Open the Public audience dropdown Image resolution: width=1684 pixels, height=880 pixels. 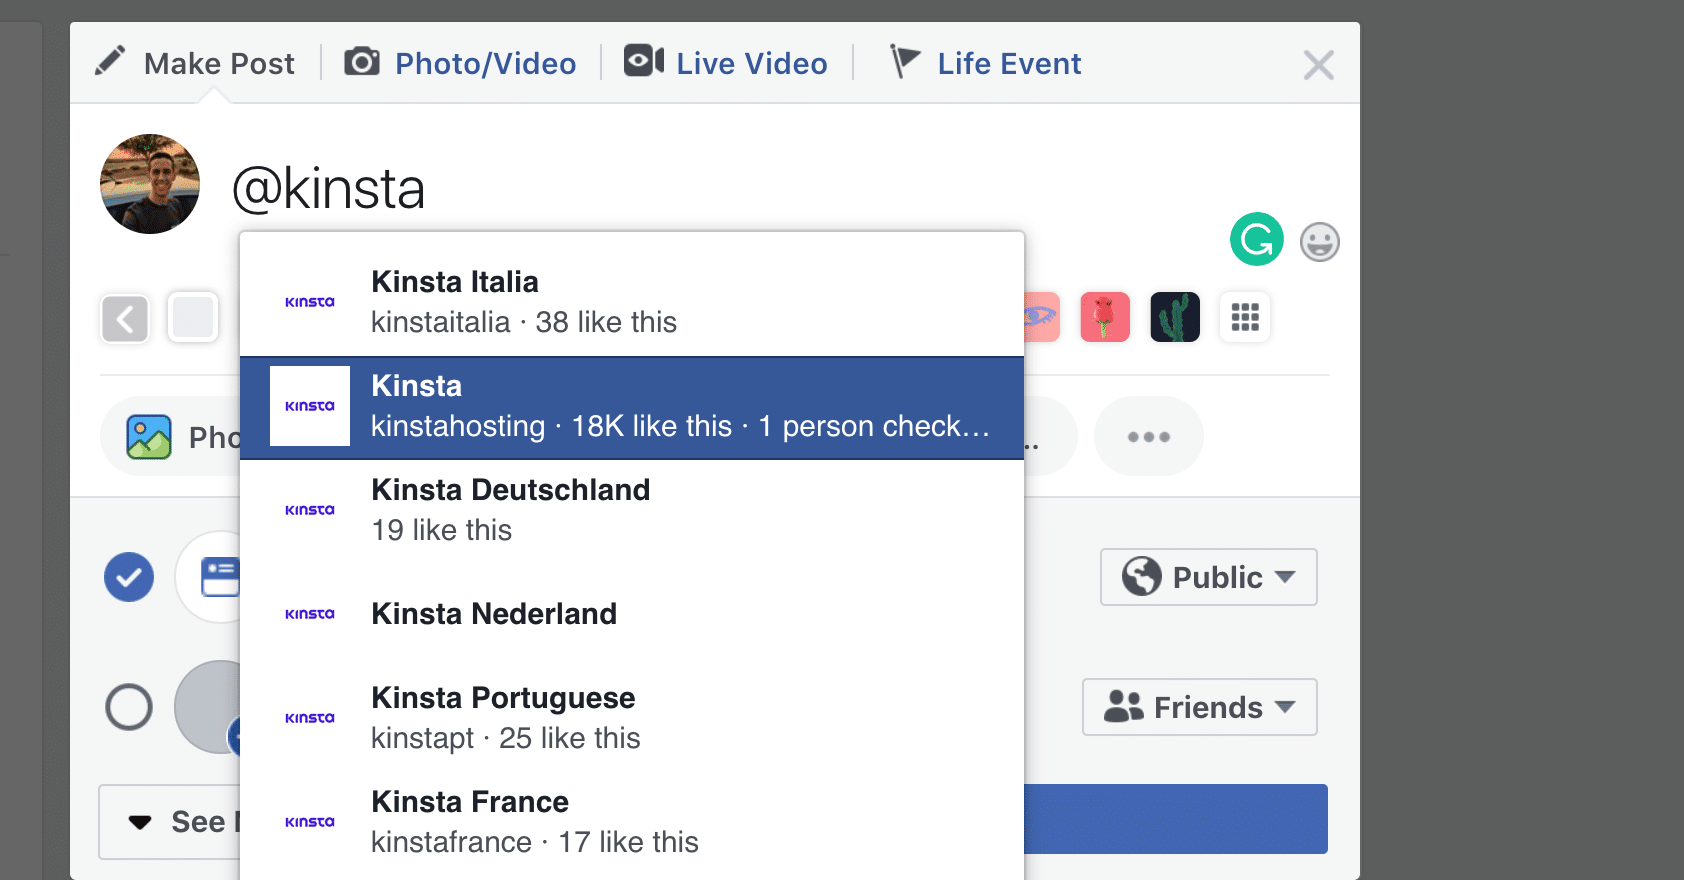click(1207, 577)
